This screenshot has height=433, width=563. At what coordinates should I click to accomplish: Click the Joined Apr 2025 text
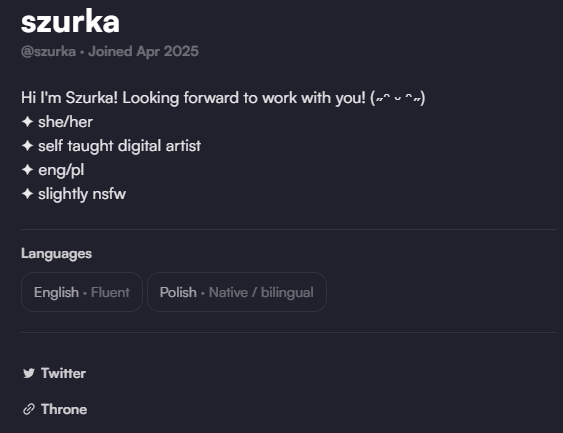coord(143,51)
